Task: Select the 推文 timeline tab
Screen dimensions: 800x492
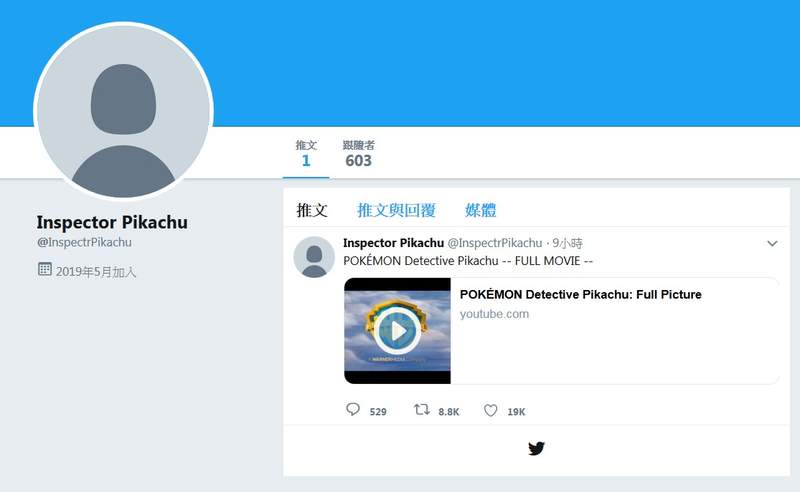Action: pos(312,210)
